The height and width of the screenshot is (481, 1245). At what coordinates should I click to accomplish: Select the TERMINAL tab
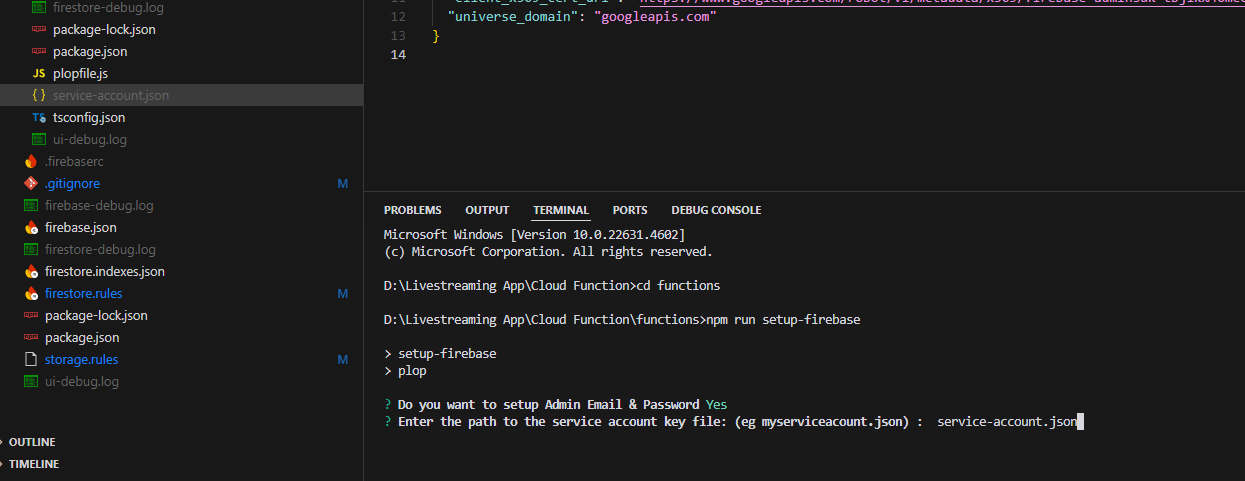[561, 210]
